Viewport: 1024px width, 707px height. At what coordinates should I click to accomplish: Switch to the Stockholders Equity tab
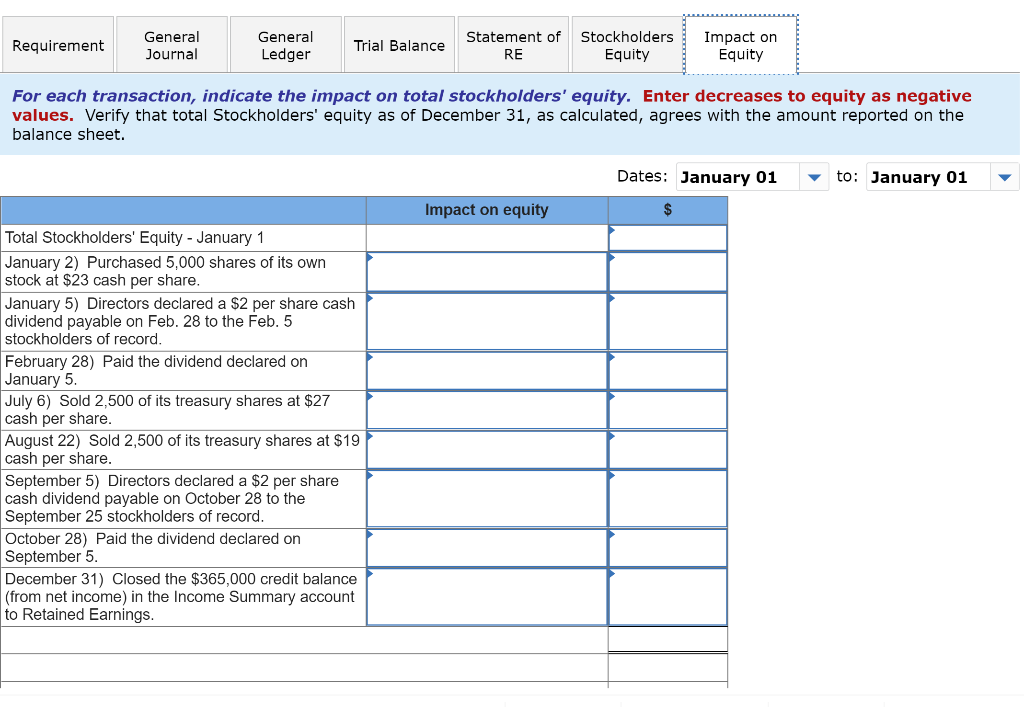[x=627, y=45]
